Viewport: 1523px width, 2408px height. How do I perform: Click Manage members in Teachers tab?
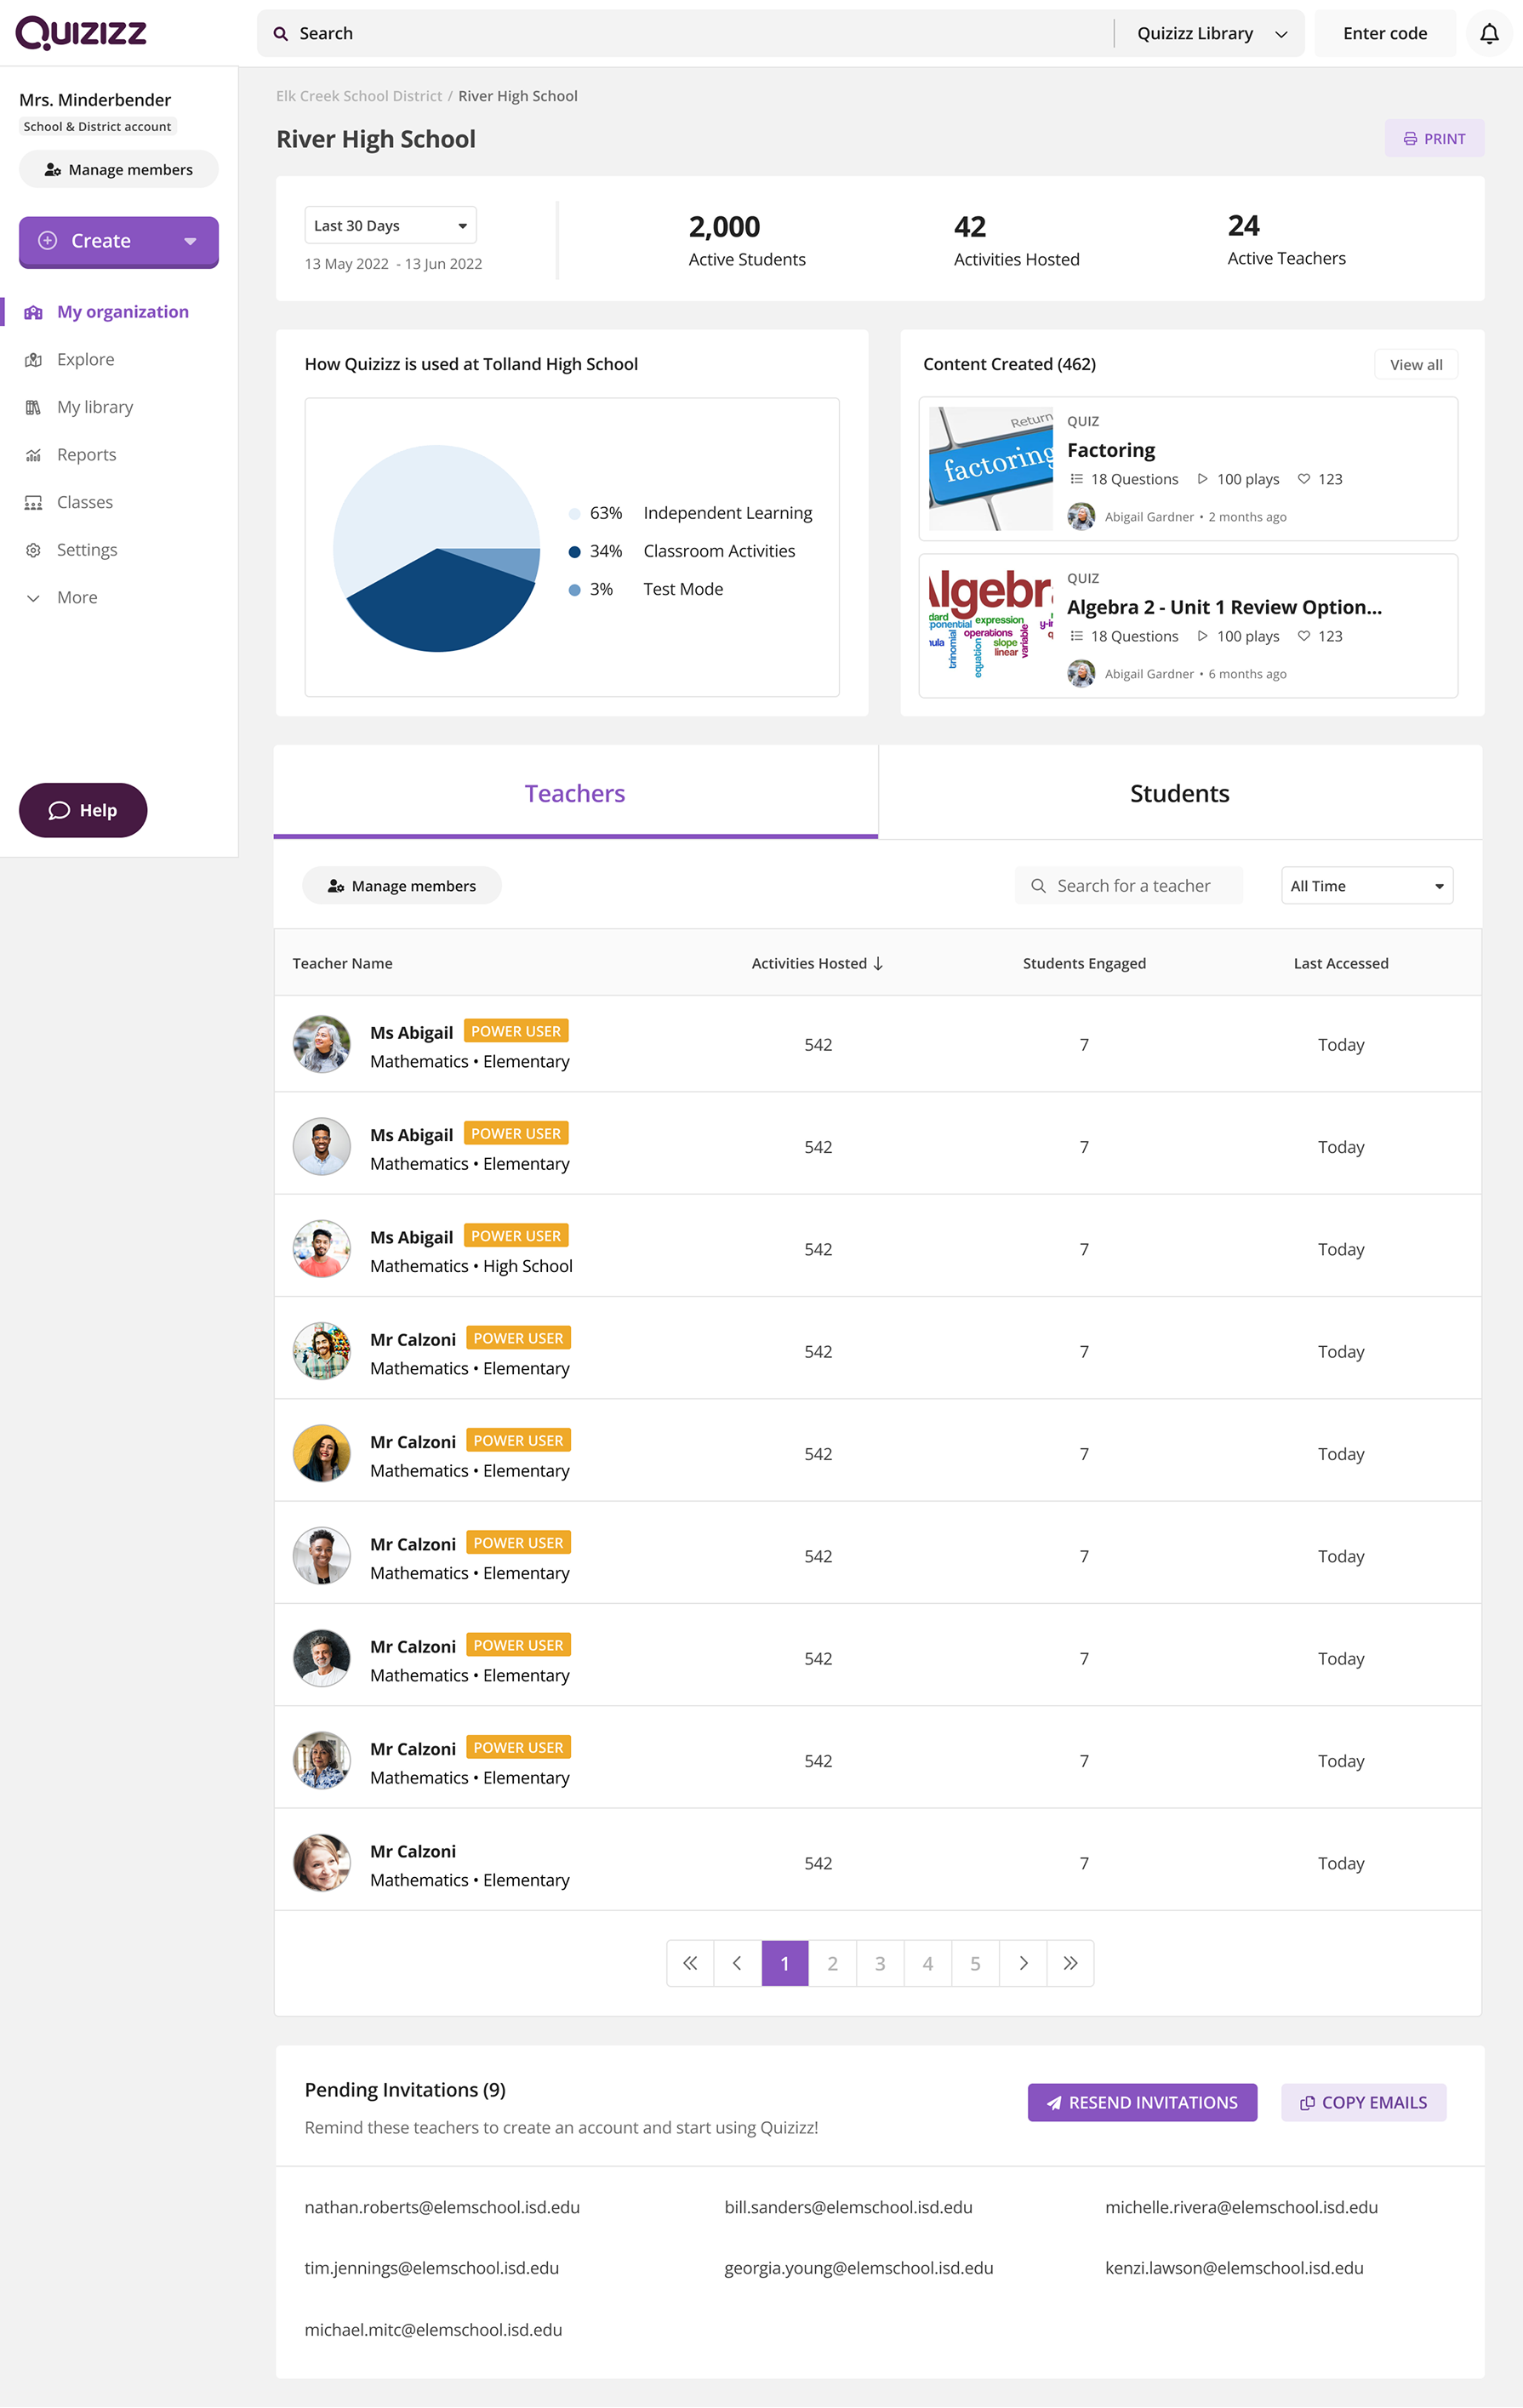tap(401, 886)
